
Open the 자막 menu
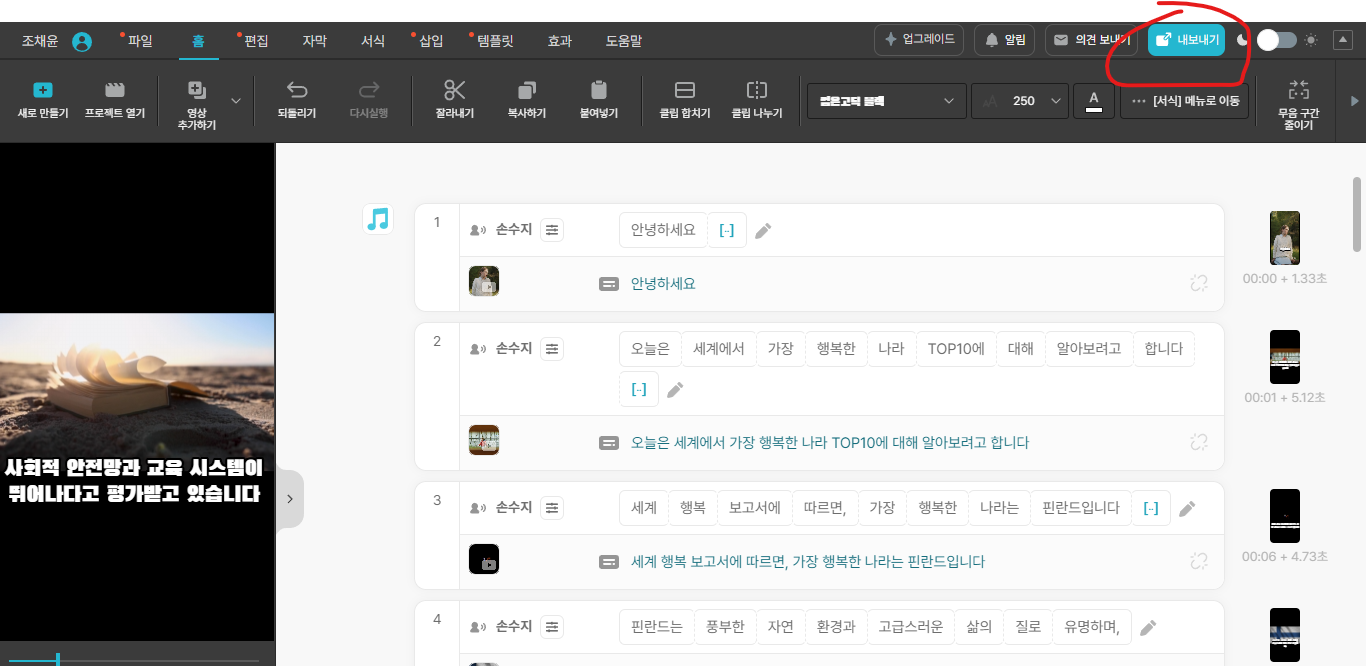(314, 41)
